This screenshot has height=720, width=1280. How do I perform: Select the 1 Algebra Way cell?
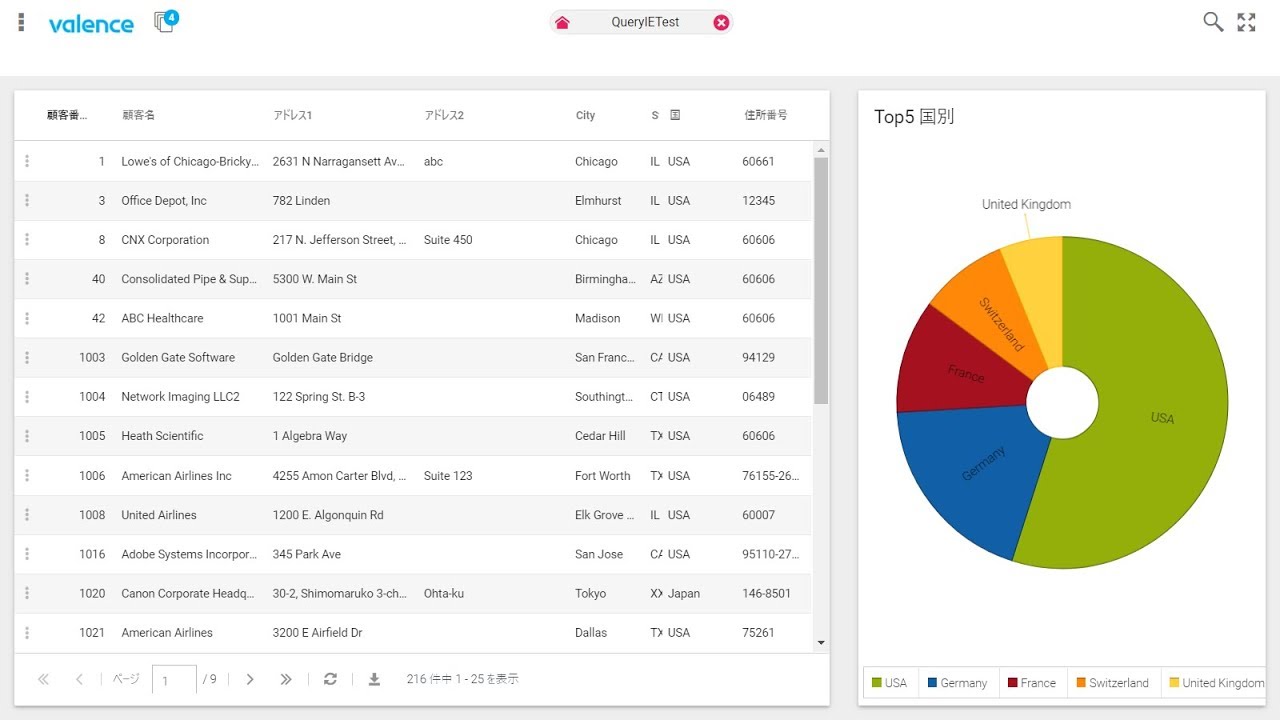point(310,436)
